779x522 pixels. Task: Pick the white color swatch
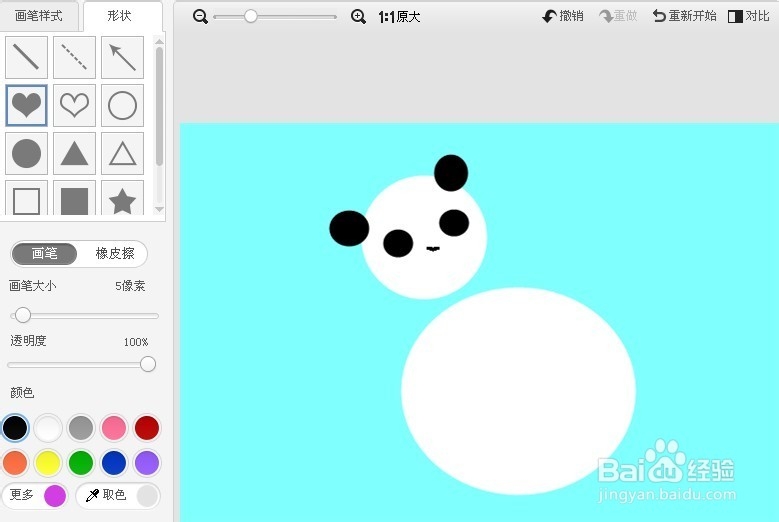point(48,428)
